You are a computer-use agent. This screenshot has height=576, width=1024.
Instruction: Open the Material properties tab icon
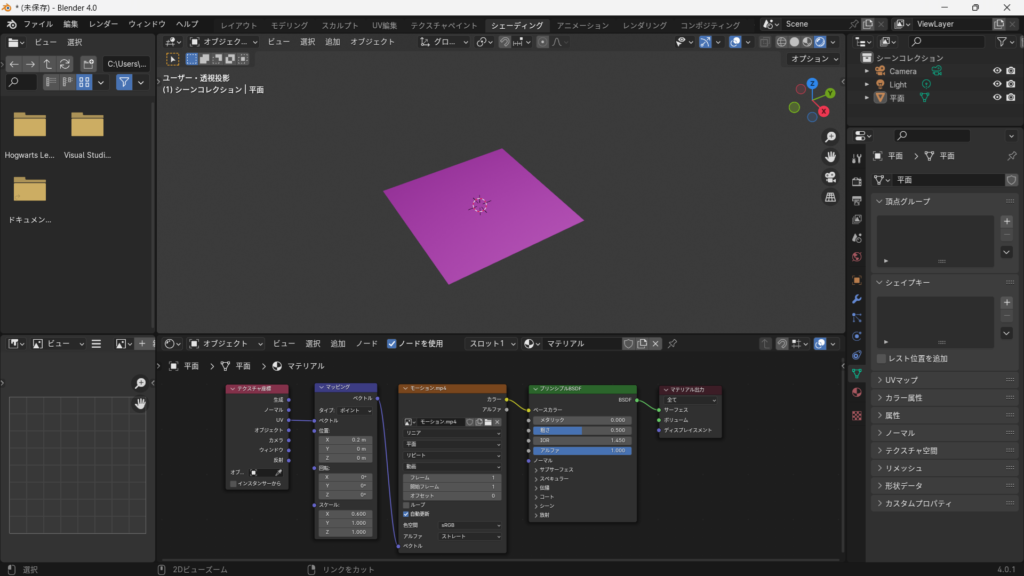tap(856, 392)
